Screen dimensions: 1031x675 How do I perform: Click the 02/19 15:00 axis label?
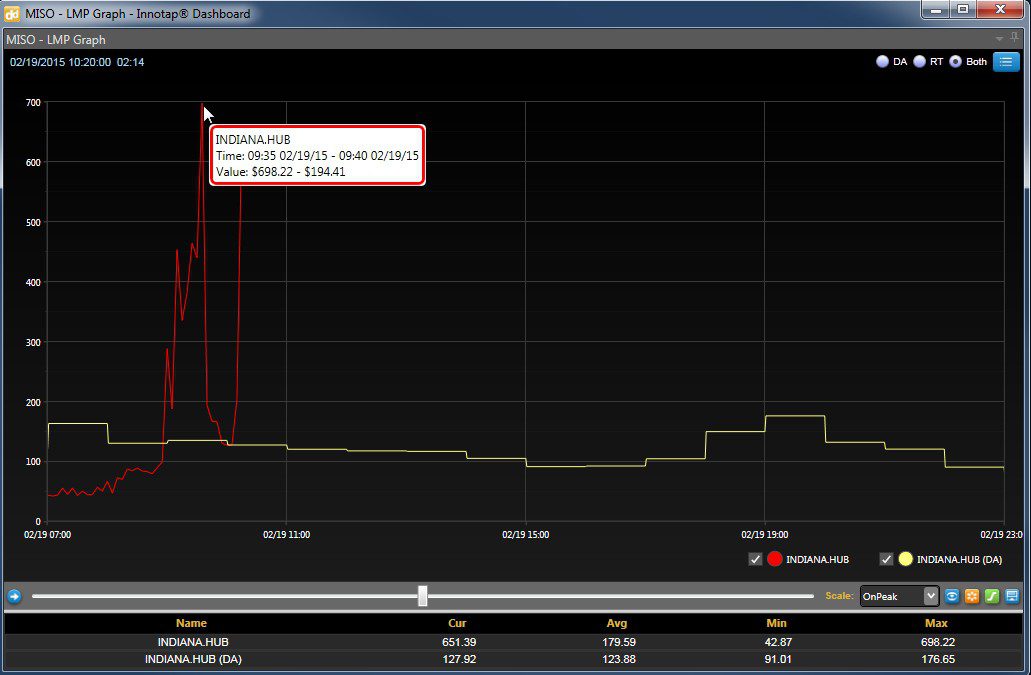[x=525, y=534]
